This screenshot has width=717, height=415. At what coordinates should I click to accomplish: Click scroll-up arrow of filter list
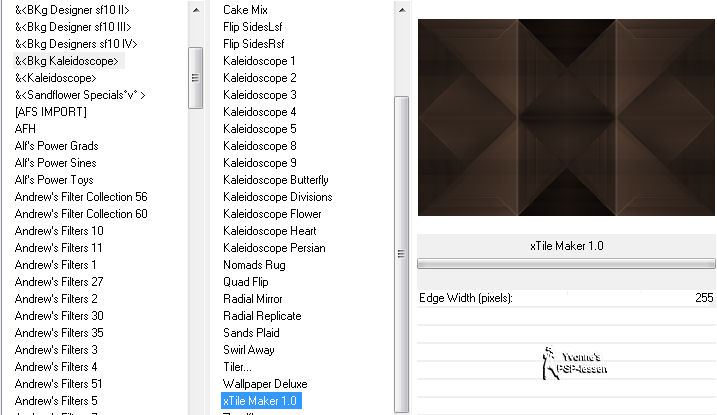click(401, 10)
